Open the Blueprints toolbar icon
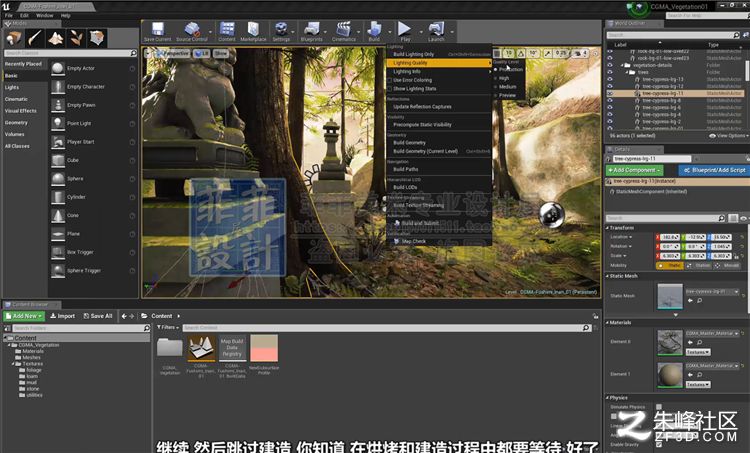 pos(311,29)
